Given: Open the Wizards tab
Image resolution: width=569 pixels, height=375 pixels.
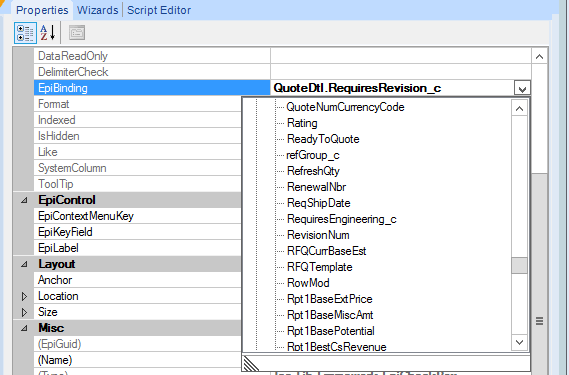Looking at the screenshot, I should (98, 10).
